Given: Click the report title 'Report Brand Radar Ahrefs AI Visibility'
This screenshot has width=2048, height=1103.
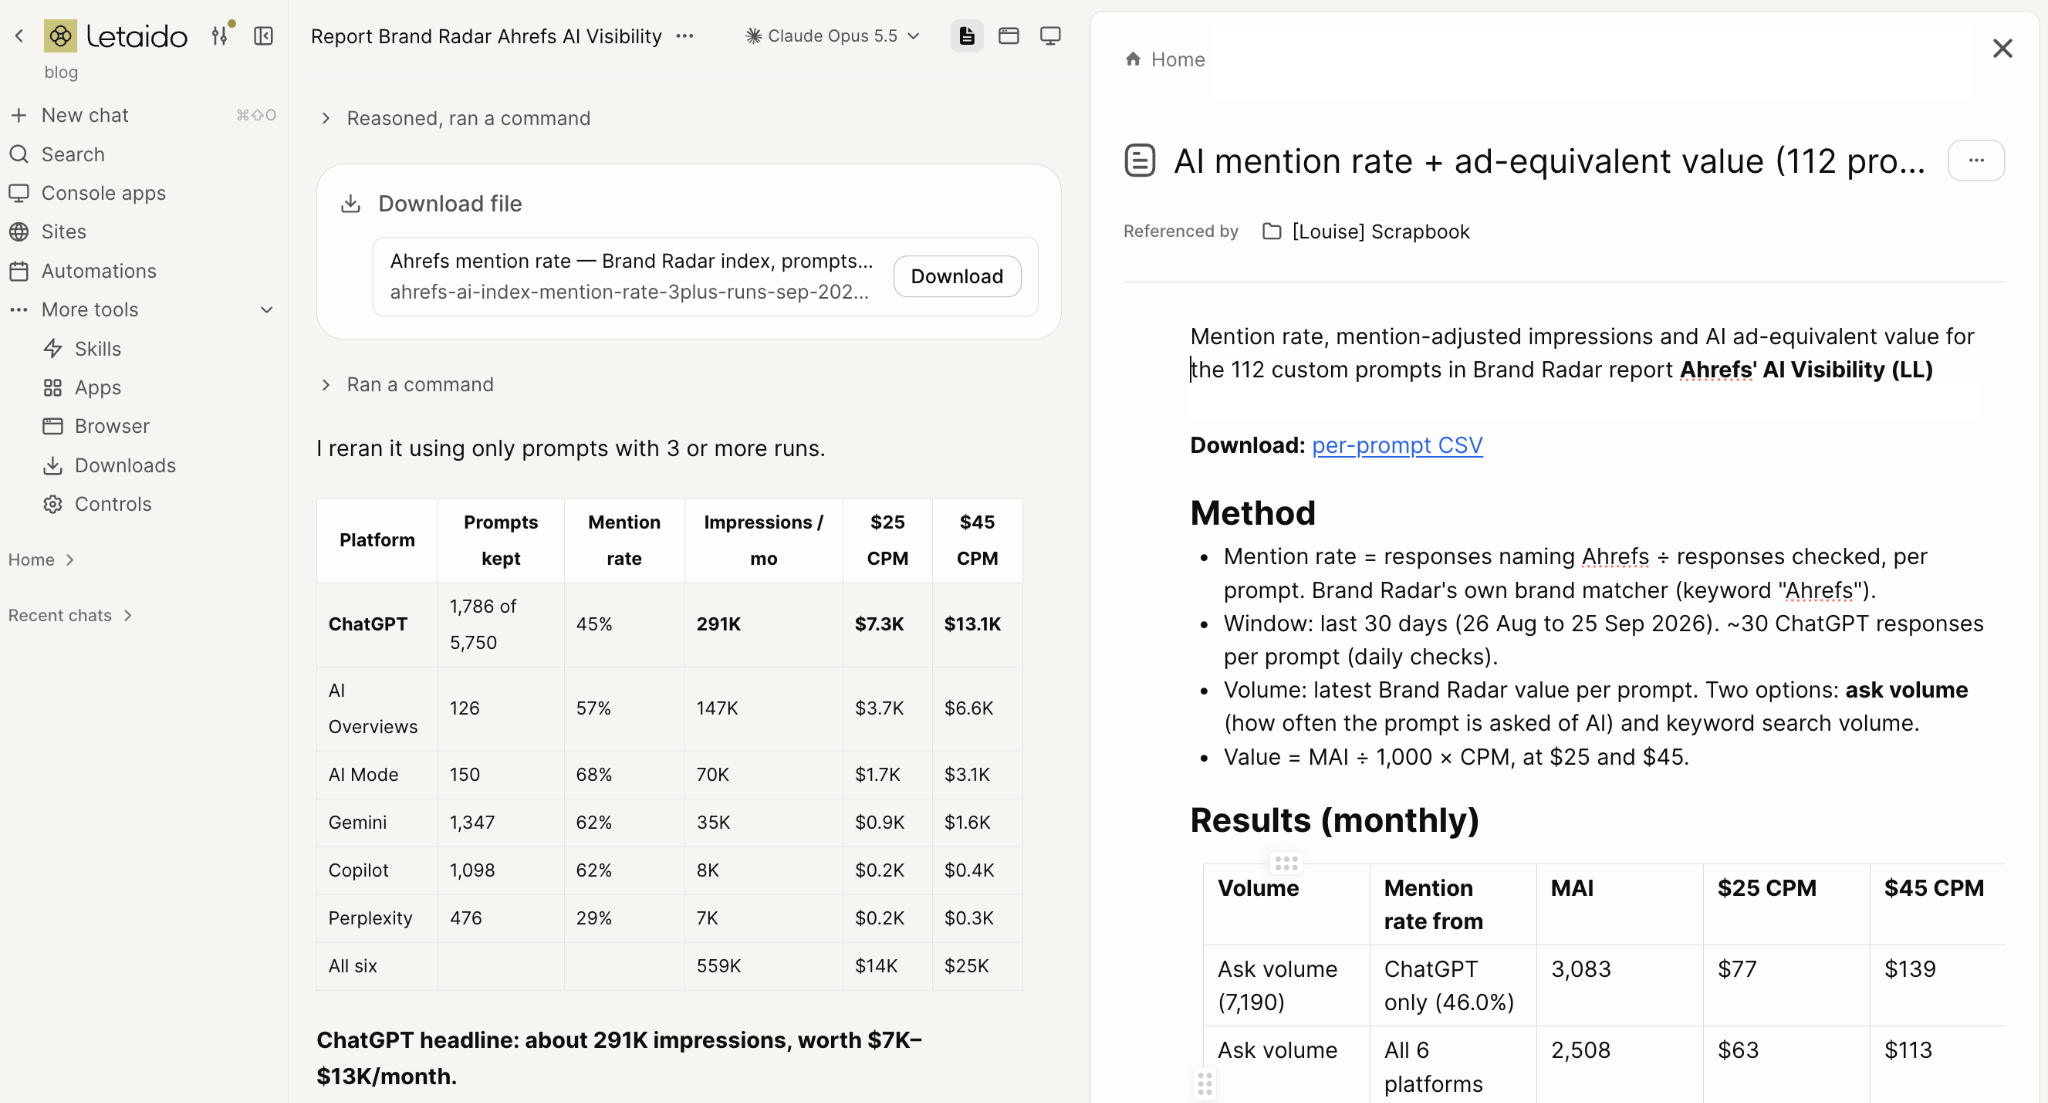Looking at the screenshot, I should pyautogui.click(x=486, y=36).
